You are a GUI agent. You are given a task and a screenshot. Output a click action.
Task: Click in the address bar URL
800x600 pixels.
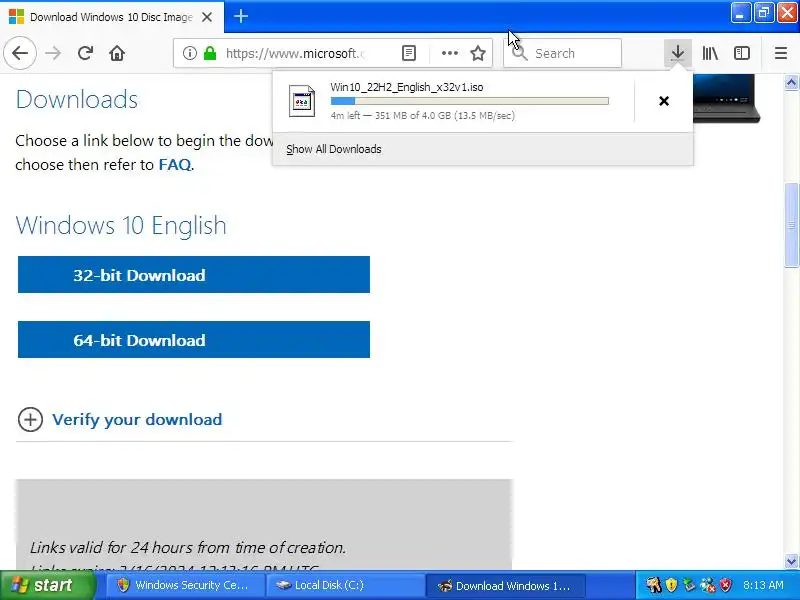click(295, 53)
